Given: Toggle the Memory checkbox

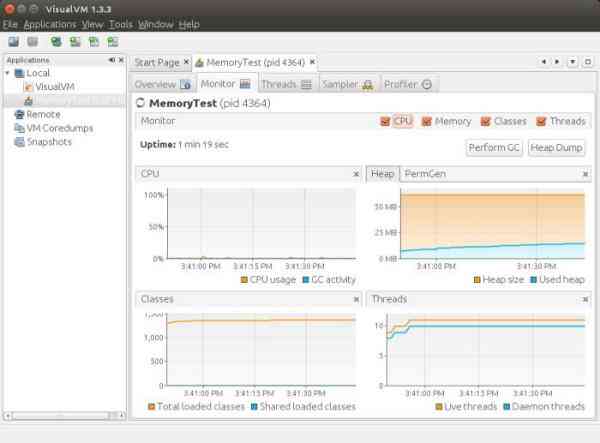Looking at the screenshot, I should click(x=426, y=121).
